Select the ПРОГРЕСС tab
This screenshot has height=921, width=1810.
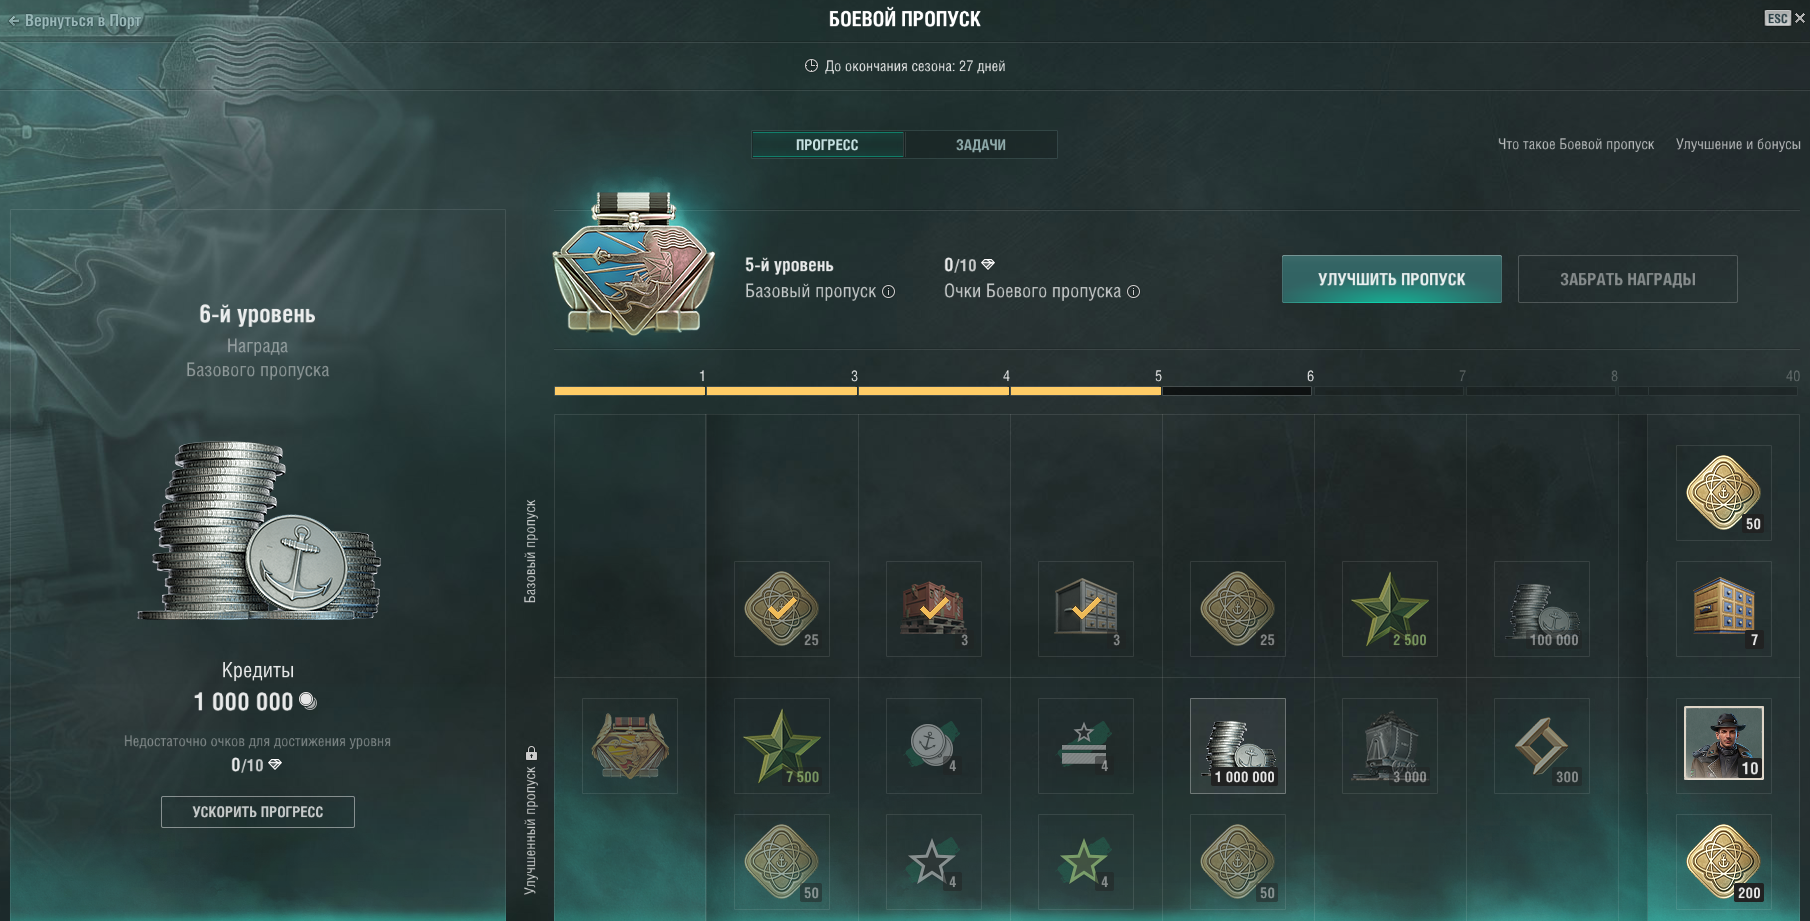pyautogui.click(x=827, y=145)
